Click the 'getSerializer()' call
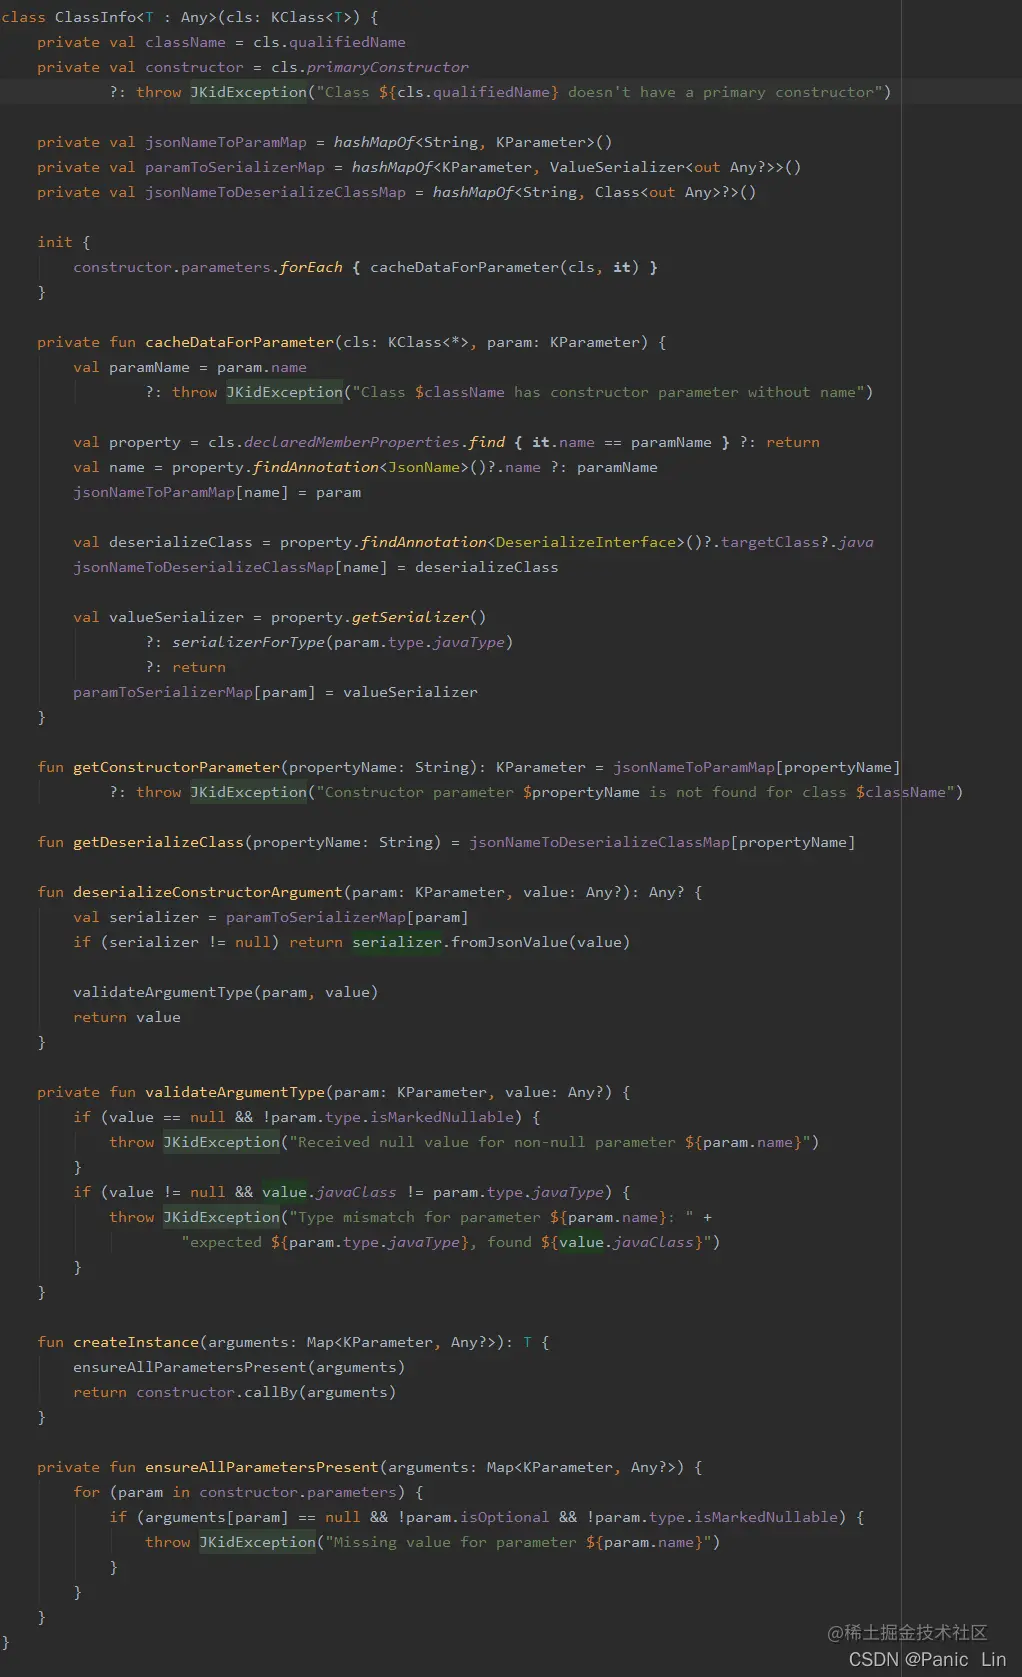The height and width of the screenshot is (1677, 1022). pos(419,617)
